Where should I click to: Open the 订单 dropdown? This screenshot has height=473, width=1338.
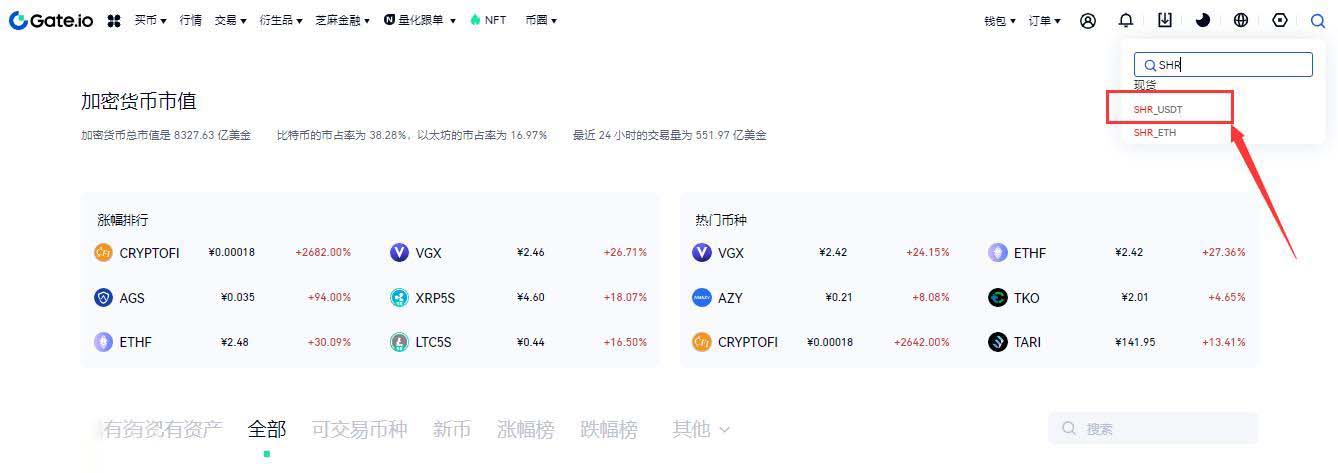coord(1044,20)
